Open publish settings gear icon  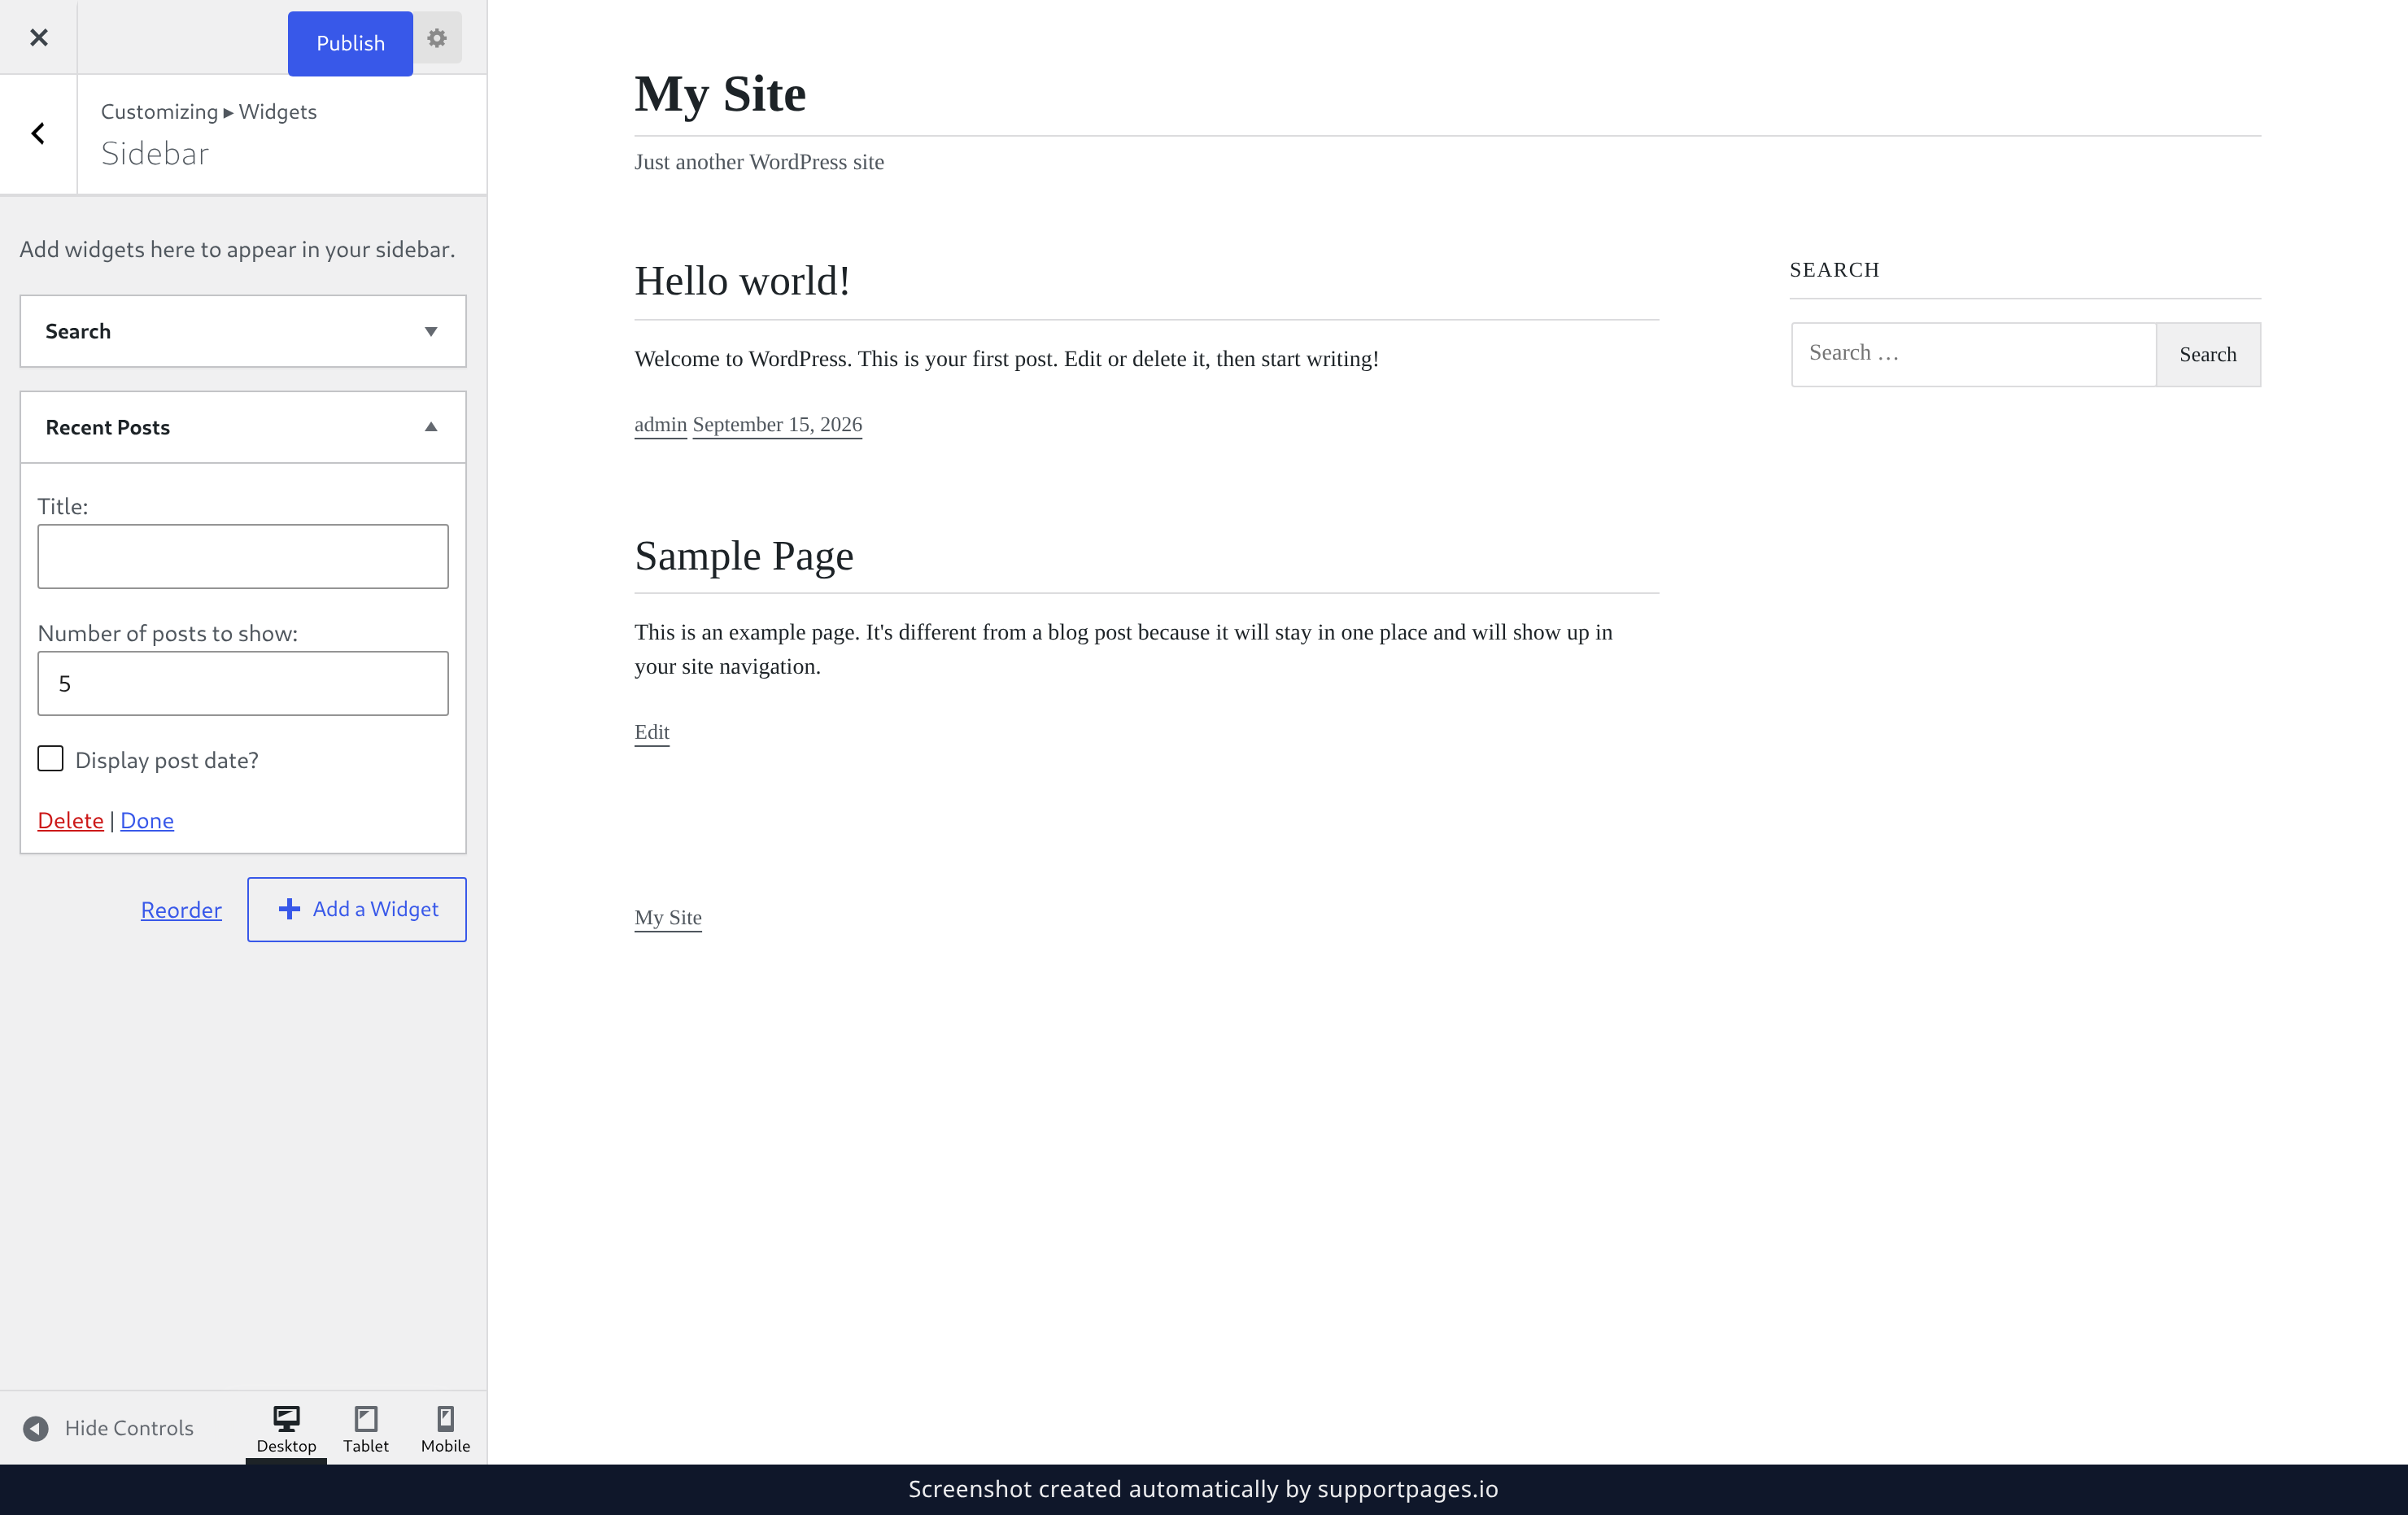[x=437, y=38]
